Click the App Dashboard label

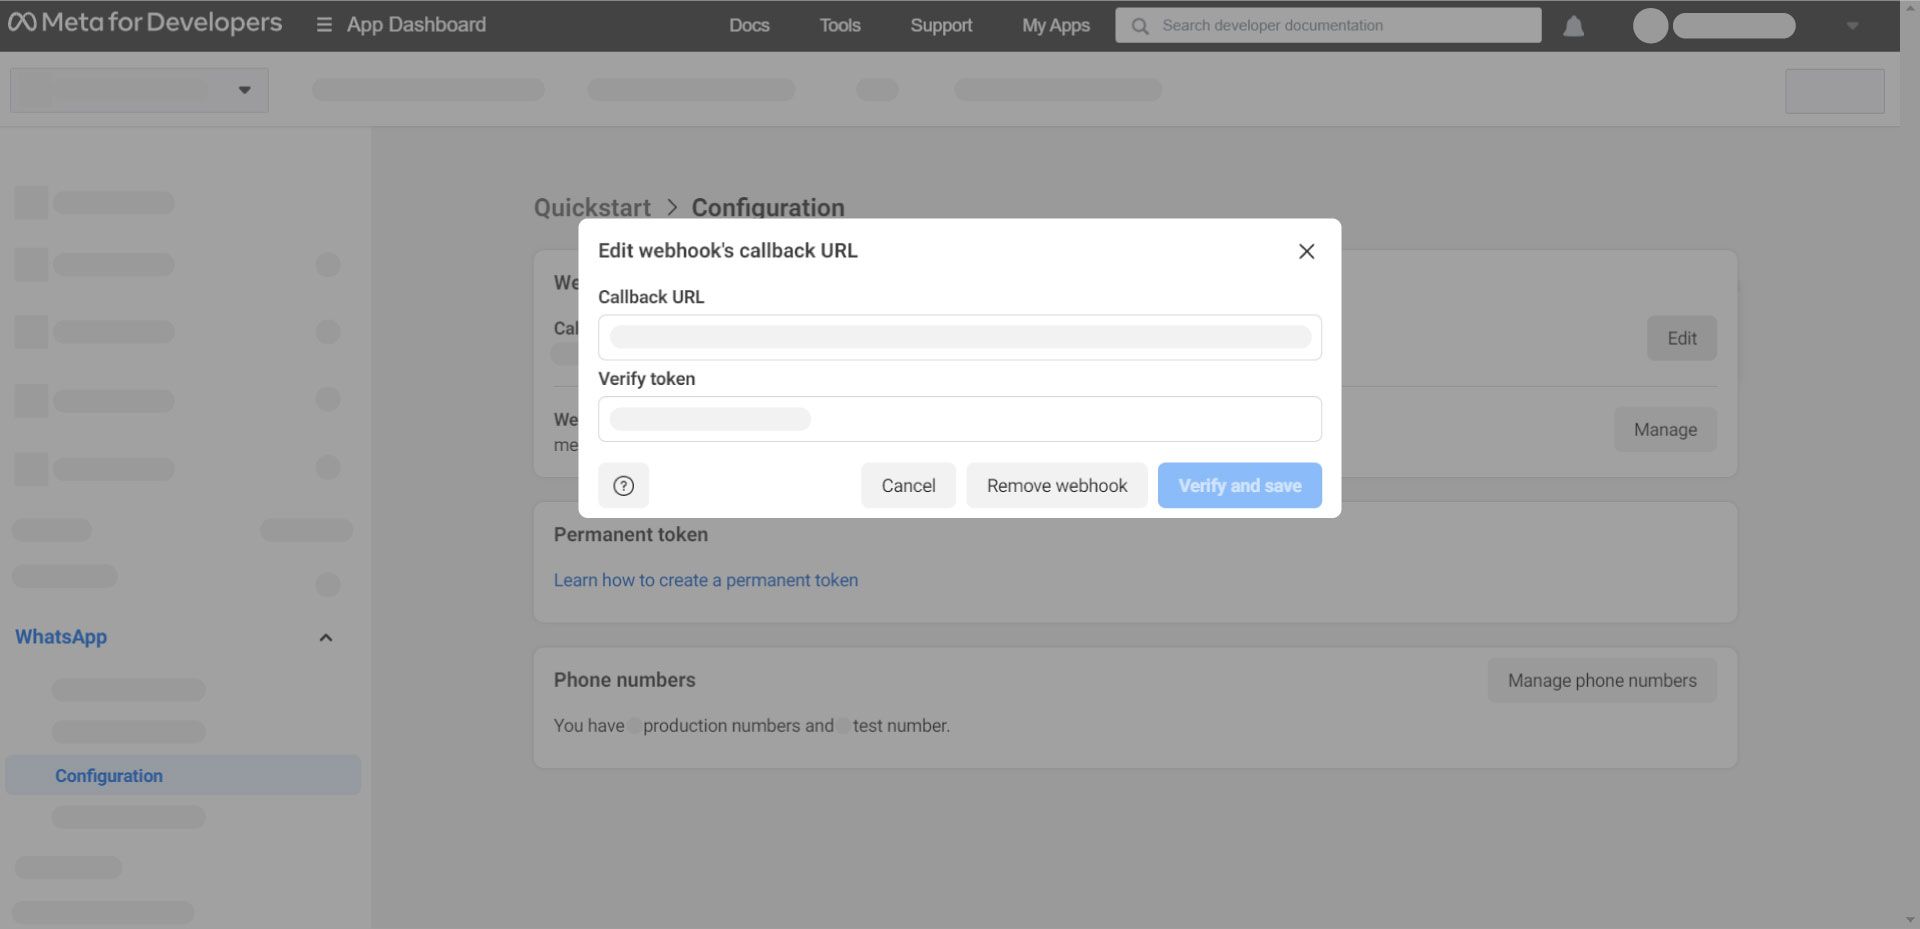click(416, 24)
